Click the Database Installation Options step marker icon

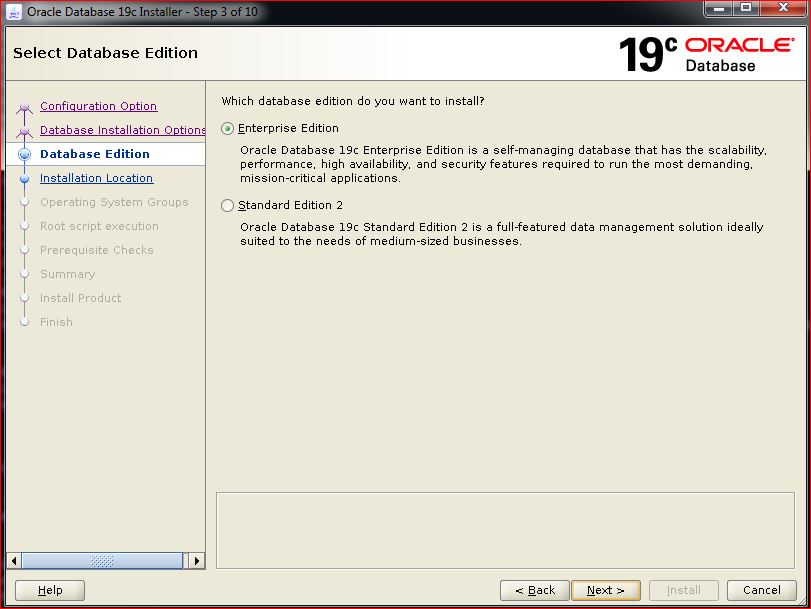[x=25, y=131]
